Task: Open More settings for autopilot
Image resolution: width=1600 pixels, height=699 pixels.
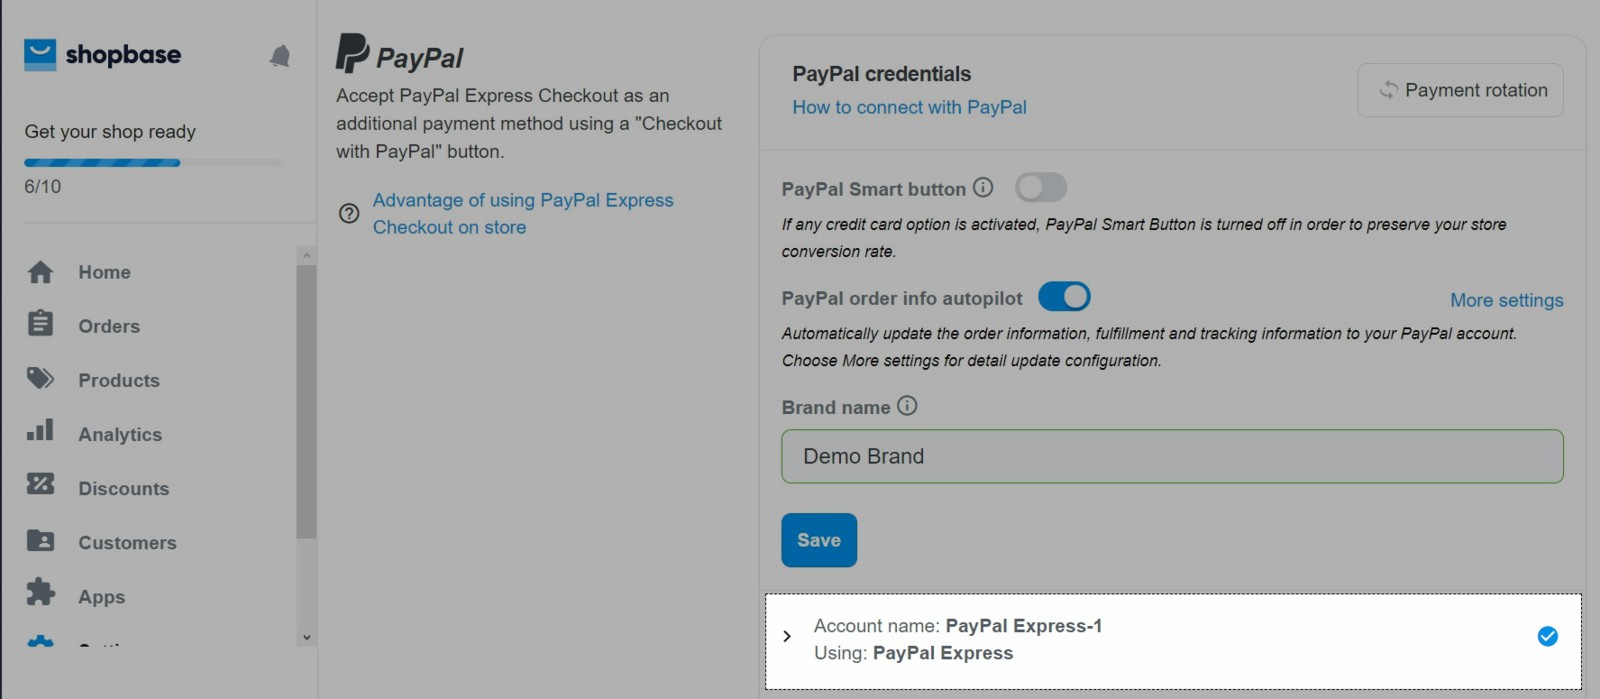Action: click(1506, 300)
